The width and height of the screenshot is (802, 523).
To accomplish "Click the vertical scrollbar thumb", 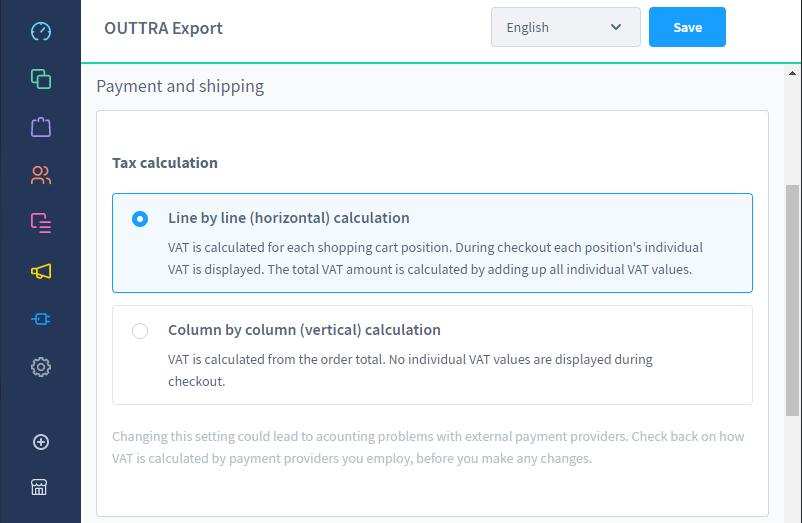I will coord(792,301).
